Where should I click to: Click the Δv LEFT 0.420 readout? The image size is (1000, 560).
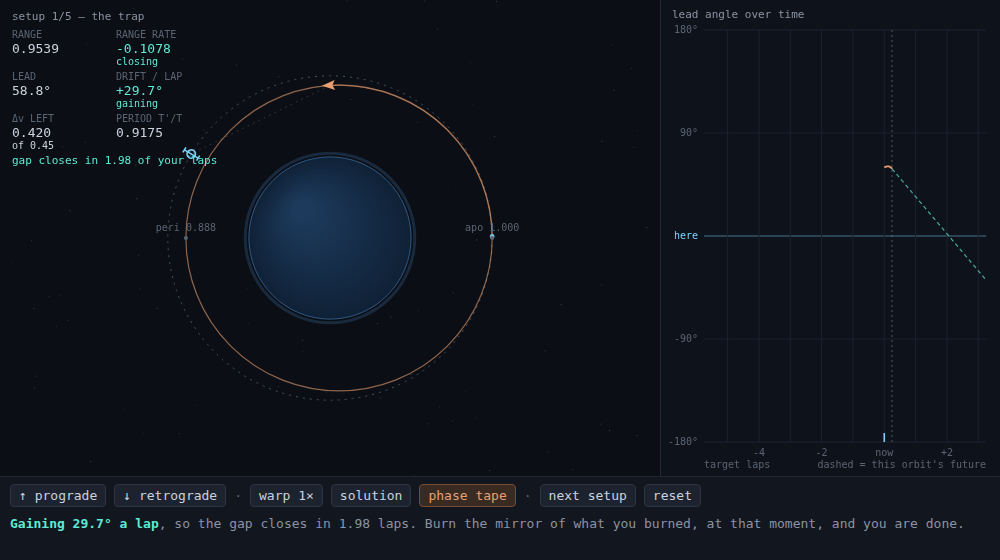[31, 133]
